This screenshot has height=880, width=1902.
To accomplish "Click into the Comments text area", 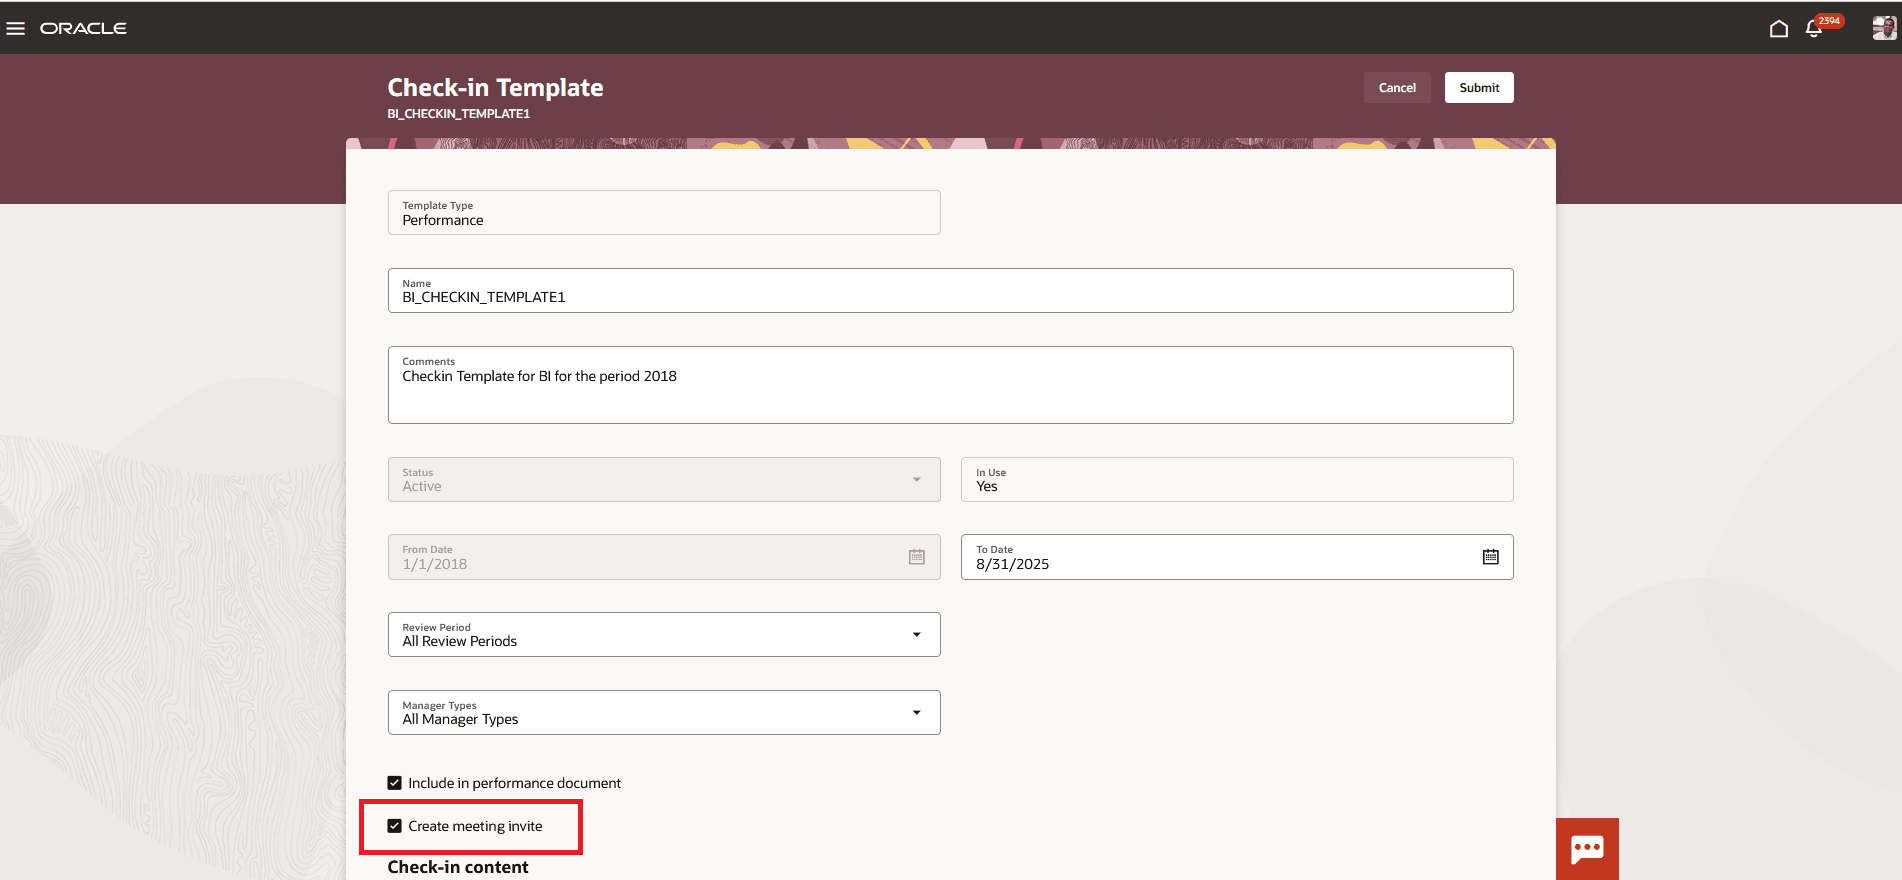I will click(950, 385).
